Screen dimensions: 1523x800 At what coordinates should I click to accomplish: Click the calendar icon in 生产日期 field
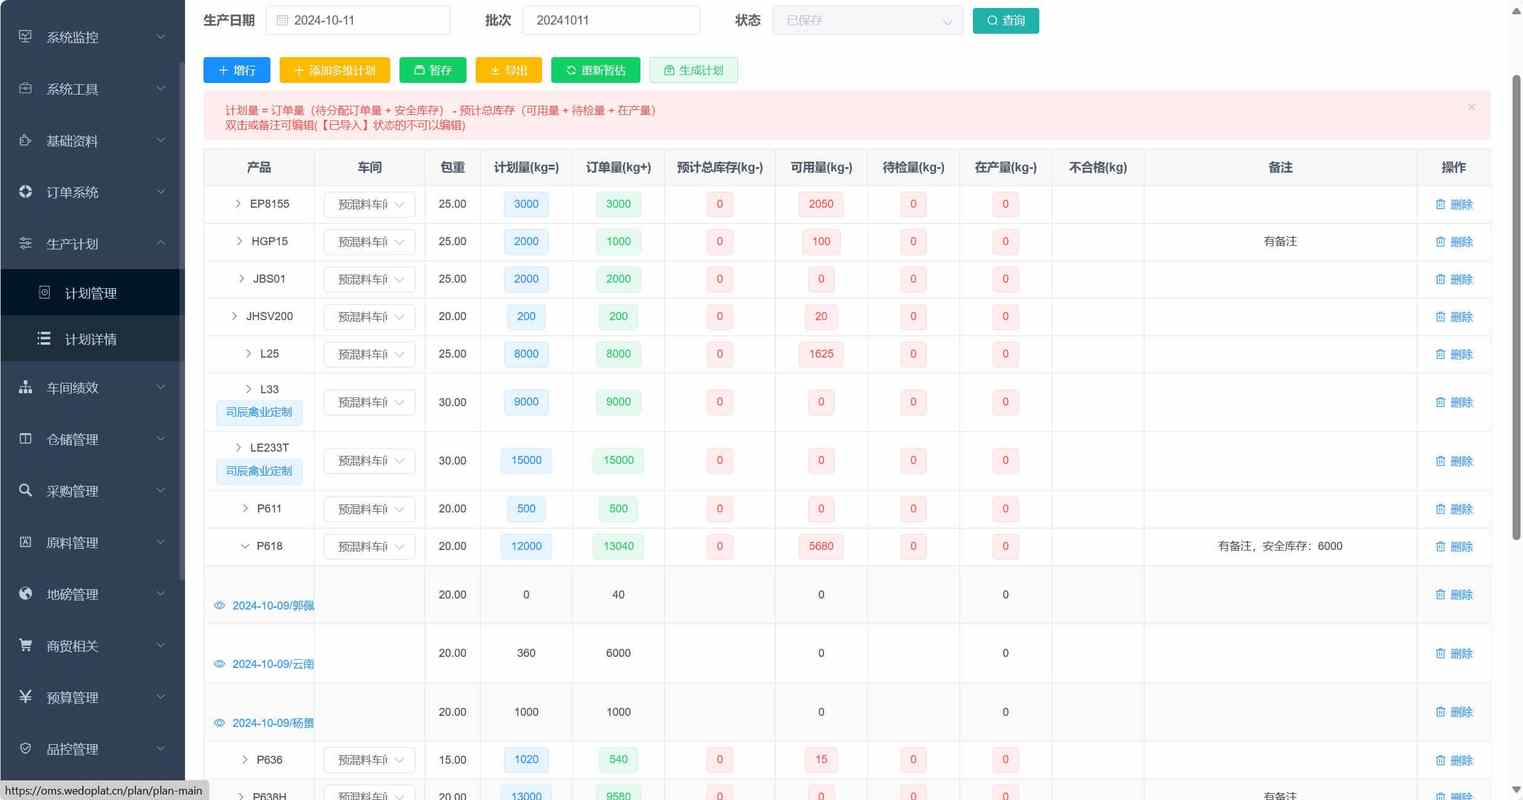point(282,20)
